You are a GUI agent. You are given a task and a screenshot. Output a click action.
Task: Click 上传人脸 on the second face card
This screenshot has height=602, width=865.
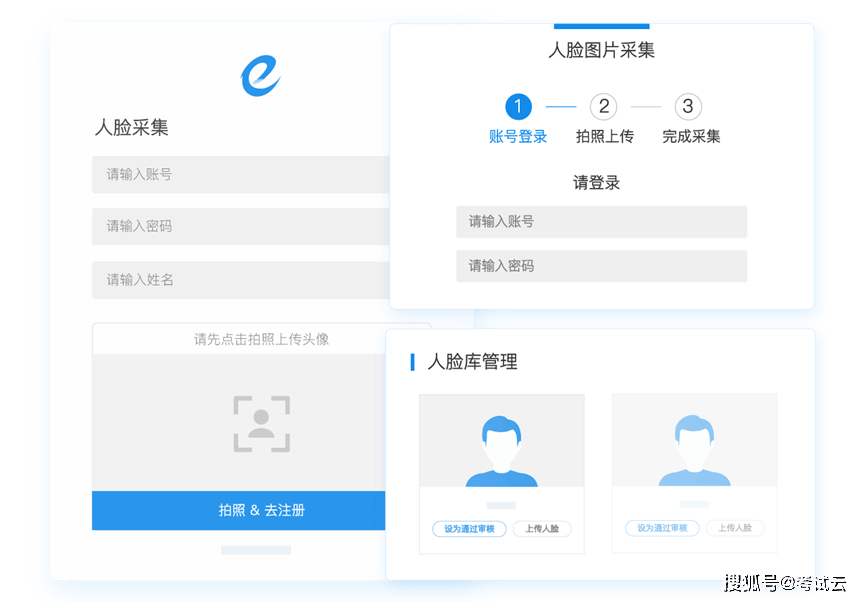[735, 528]
